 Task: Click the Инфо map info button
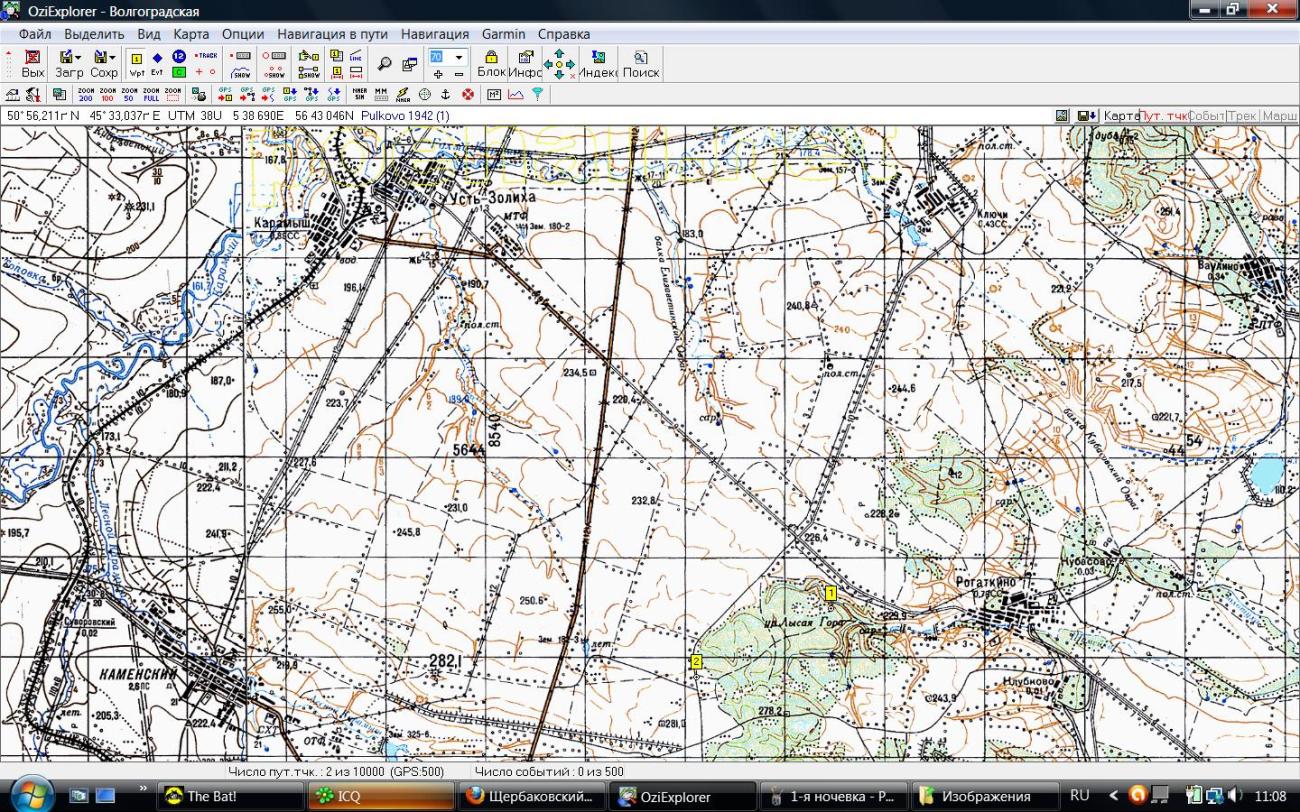click(525, 64)
